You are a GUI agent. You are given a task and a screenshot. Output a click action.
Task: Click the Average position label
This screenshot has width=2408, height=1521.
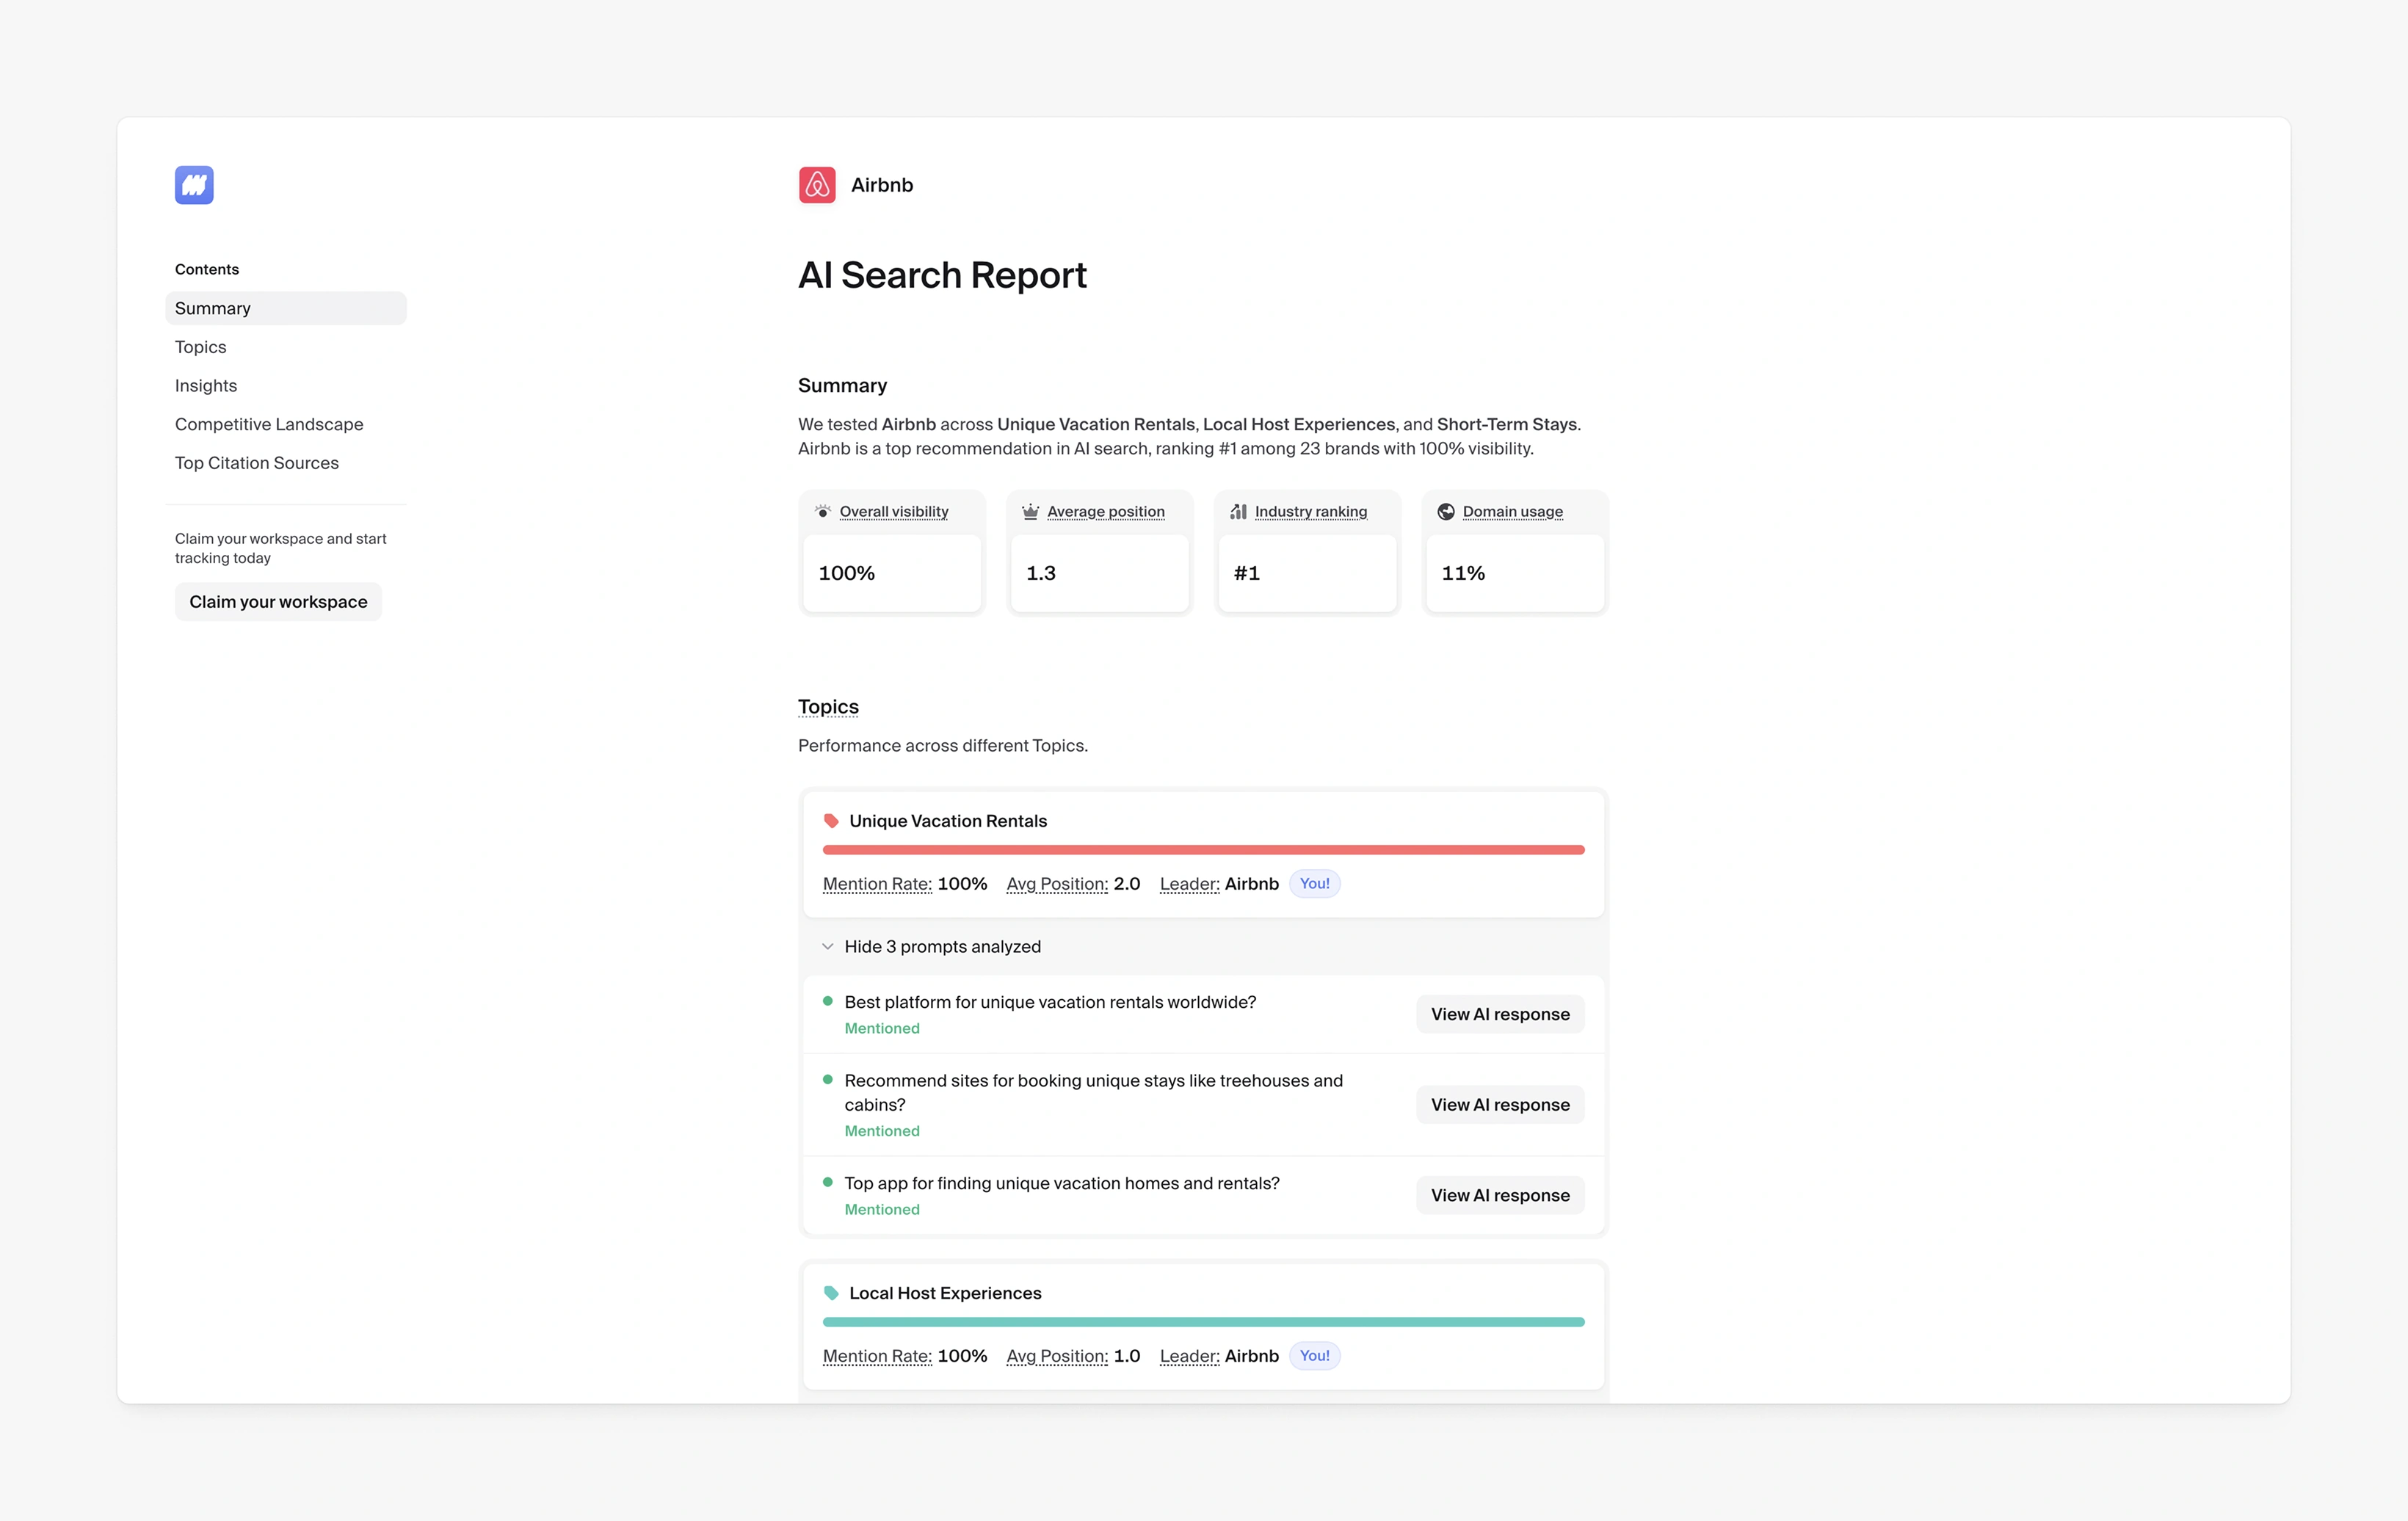click(1106, 512)
